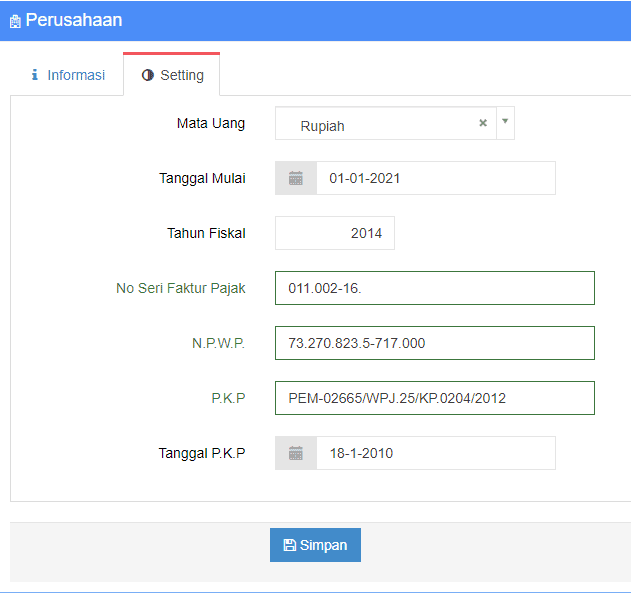
Task: Save settings with the Simpan button
Action: tap(316, 545)
